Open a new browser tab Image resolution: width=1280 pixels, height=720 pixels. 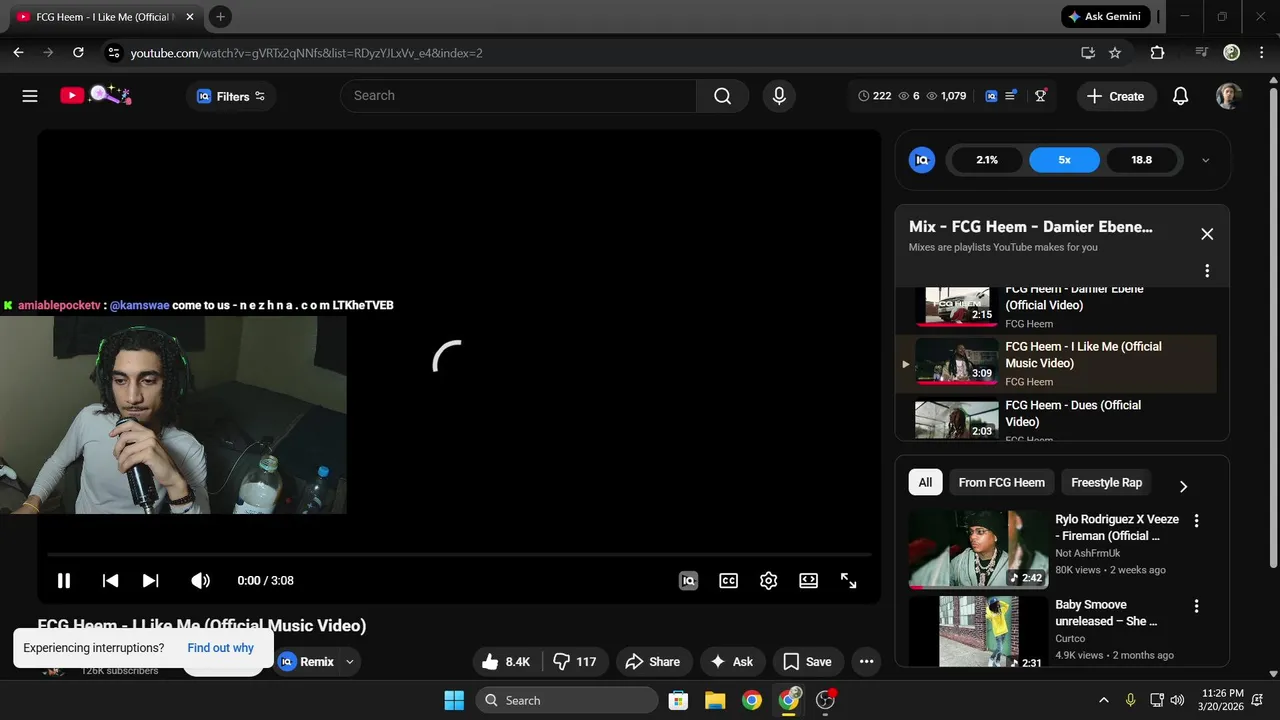[220, 16]
